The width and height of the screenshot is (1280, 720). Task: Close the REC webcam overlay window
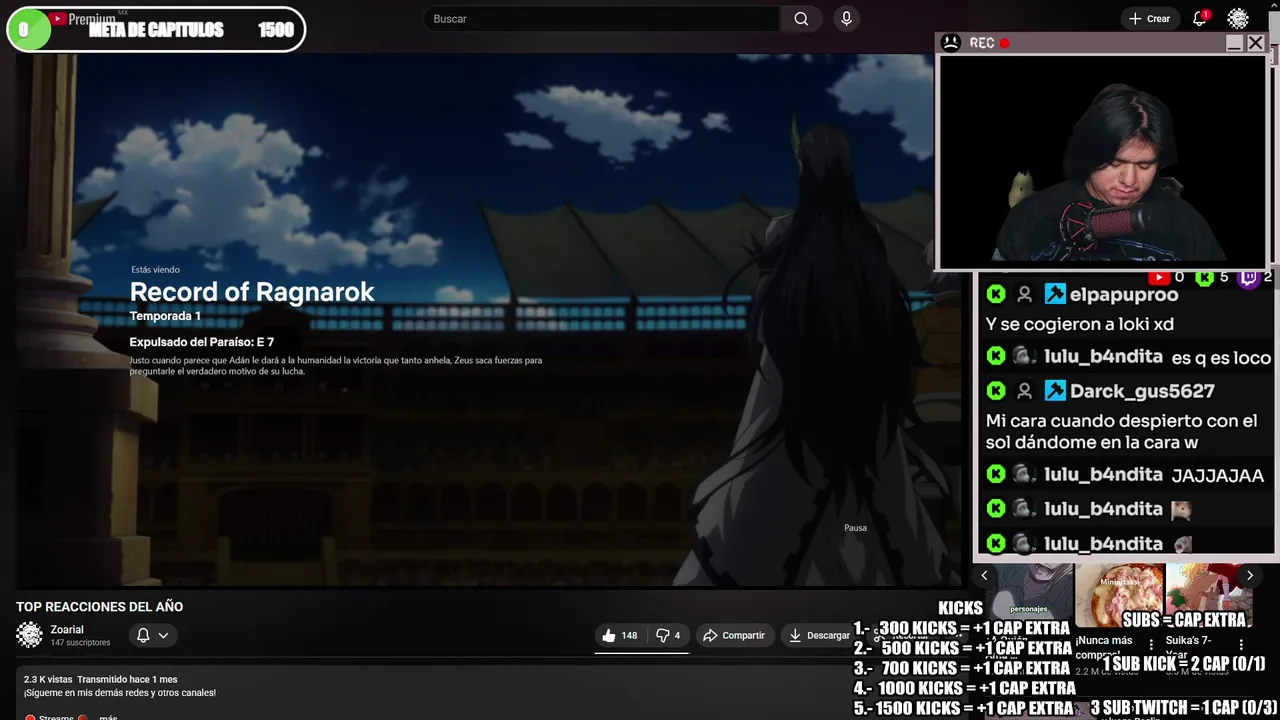click(x=1256, y=43)
